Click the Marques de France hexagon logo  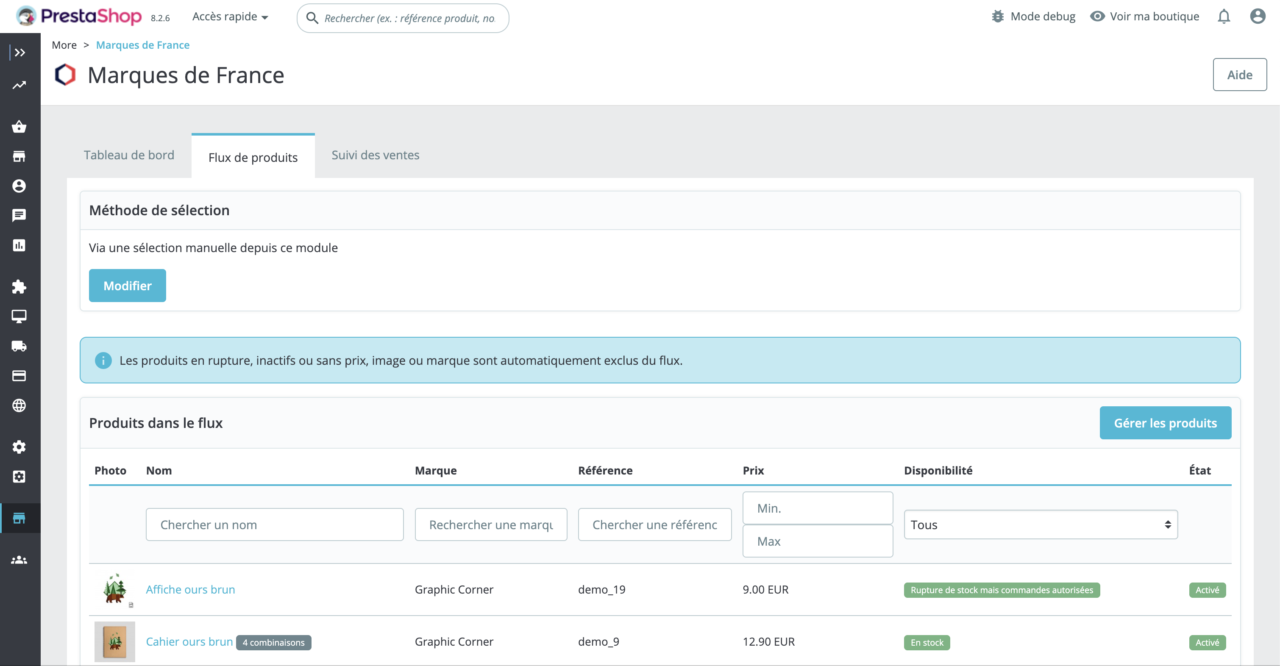[65, 75]
